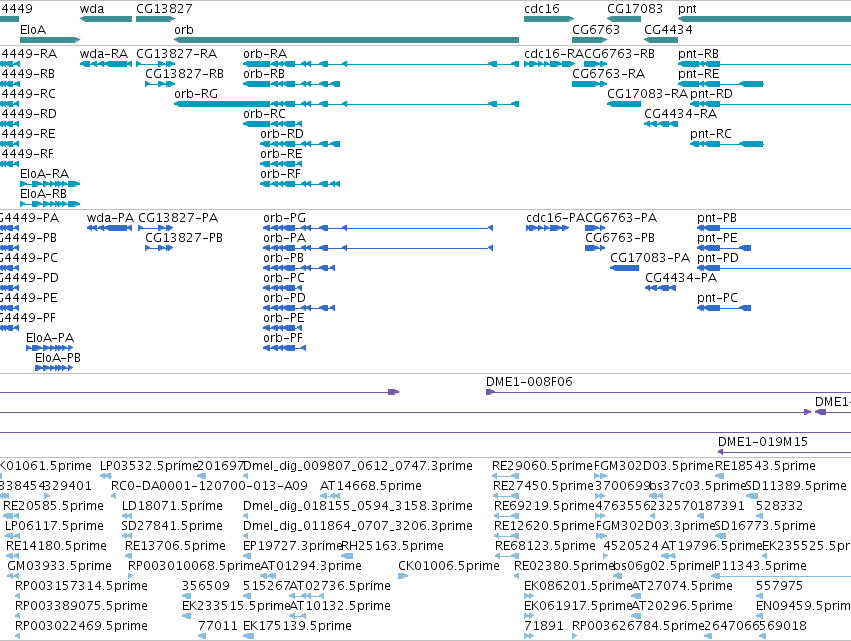Select the orb-PG protein label
The height and width of the screenshot is (641, 851).
coord(284,218)
